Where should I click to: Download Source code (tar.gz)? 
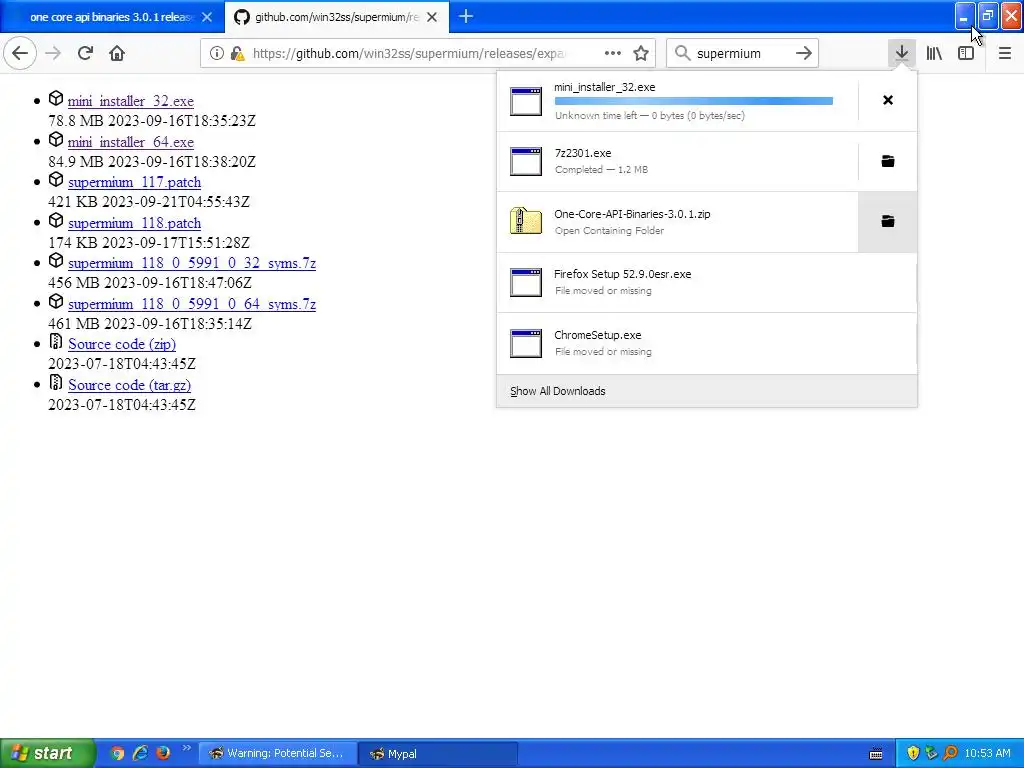click(129, 385)
